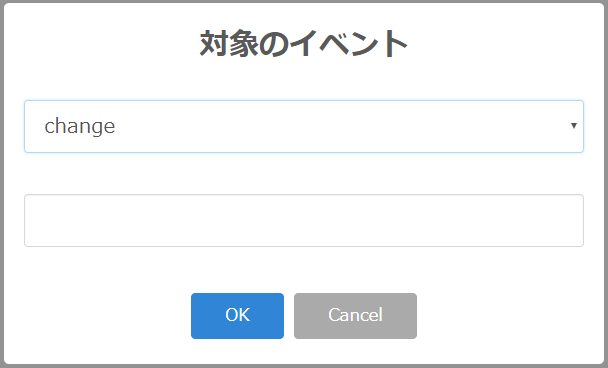Confirm the dialog with blue OK

[x=237, y=316]
